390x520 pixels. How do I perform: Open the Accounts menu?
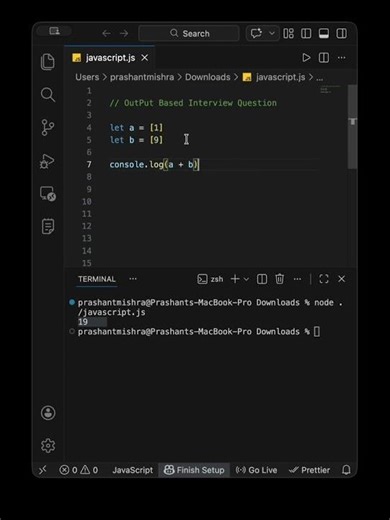(48, 413)
